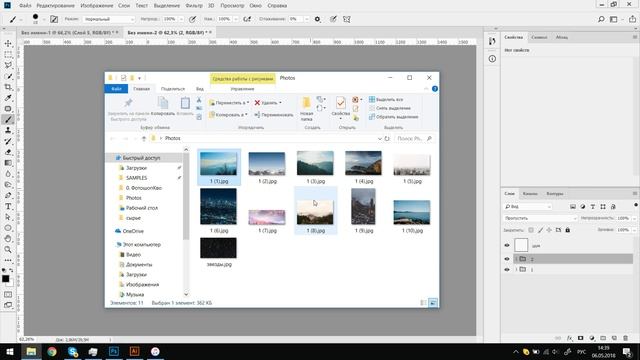Open the brush opacity value dropdown arrow

tap(181, 19)
